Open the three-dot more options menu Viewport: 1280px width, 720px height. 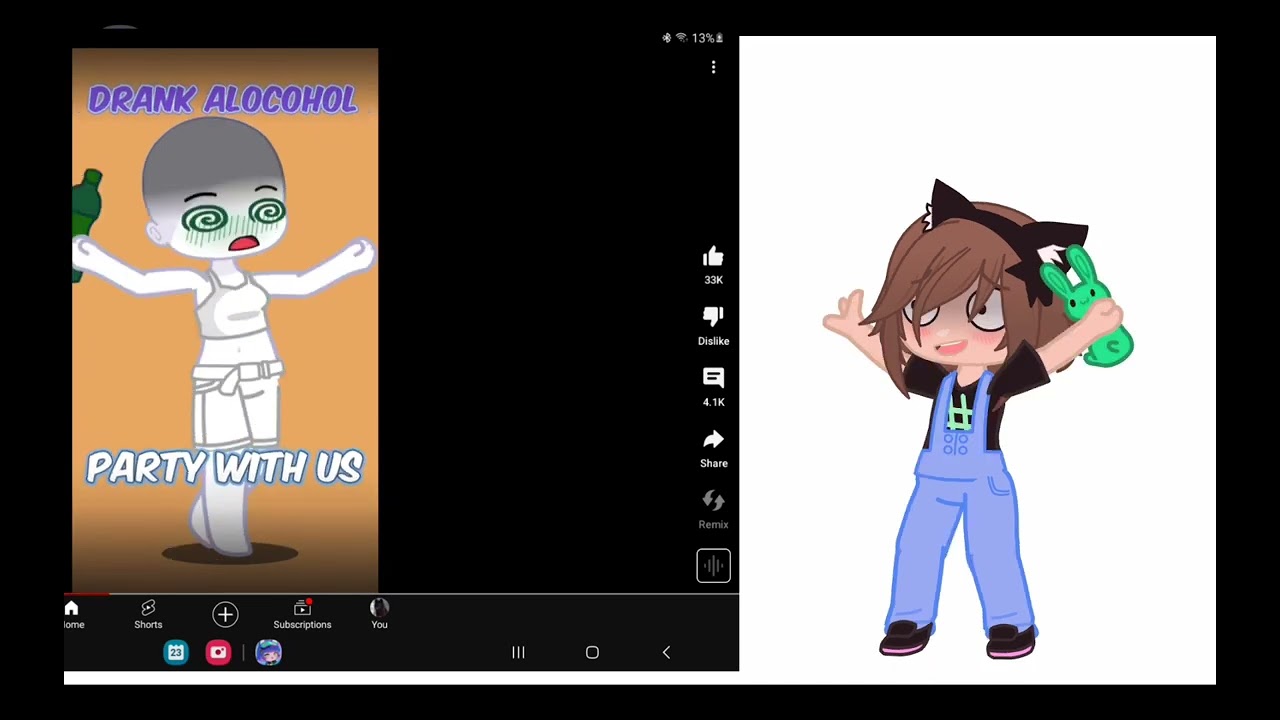713,67
